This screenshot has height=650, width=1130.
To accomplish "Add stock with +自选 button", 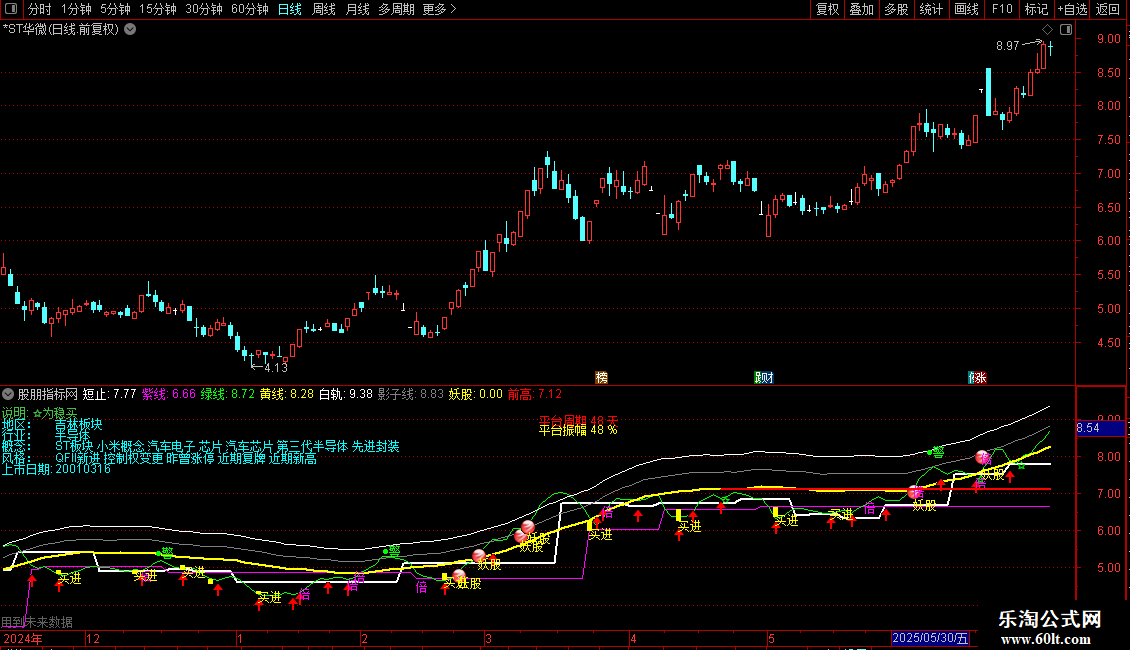I will click(1072, 9).
